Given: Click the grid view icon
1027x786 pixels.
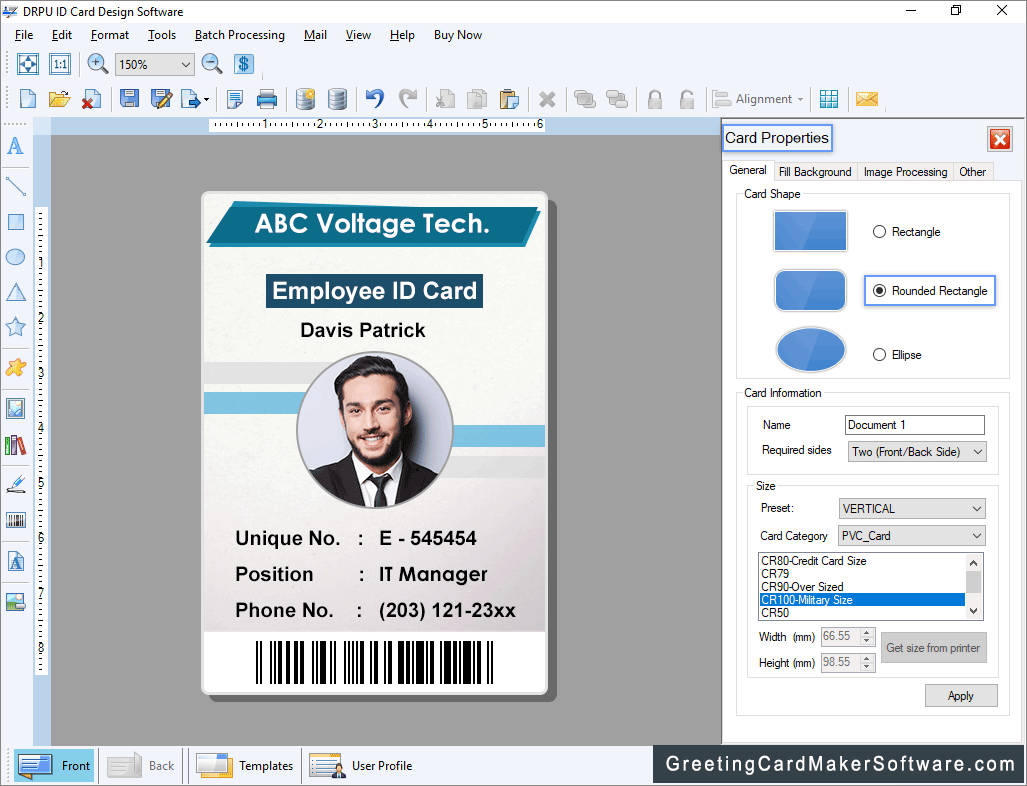Looking at the screenshot, I should (829, 99).
